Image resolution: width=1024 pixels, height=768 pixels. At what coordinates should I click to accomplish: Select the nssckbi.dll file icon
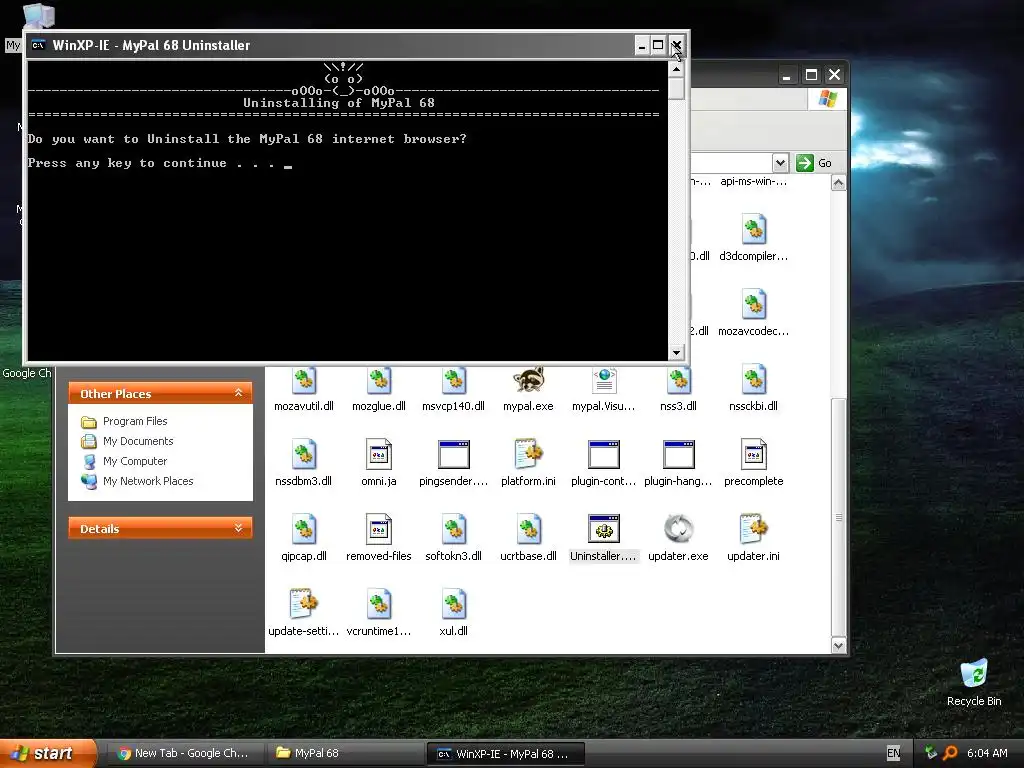tap(754, 379)
